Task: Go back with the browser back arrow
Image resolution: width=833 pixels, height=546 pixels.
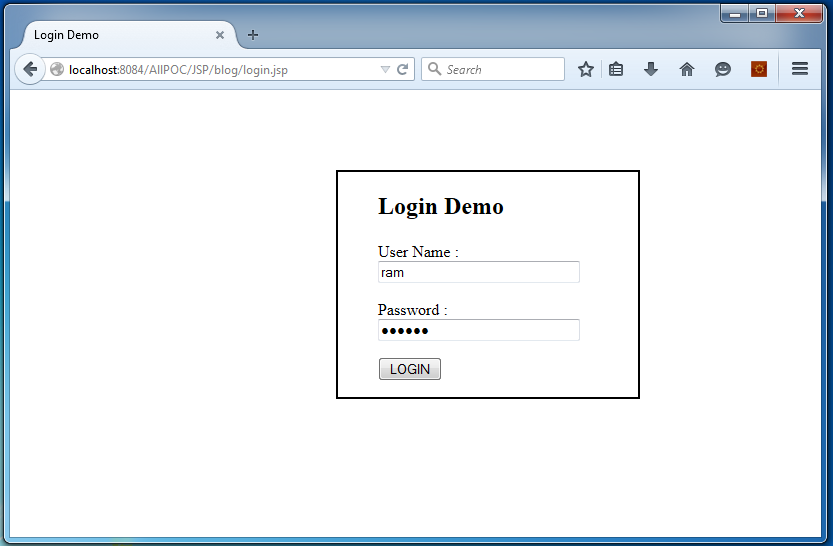Action: tap(30, 69)
